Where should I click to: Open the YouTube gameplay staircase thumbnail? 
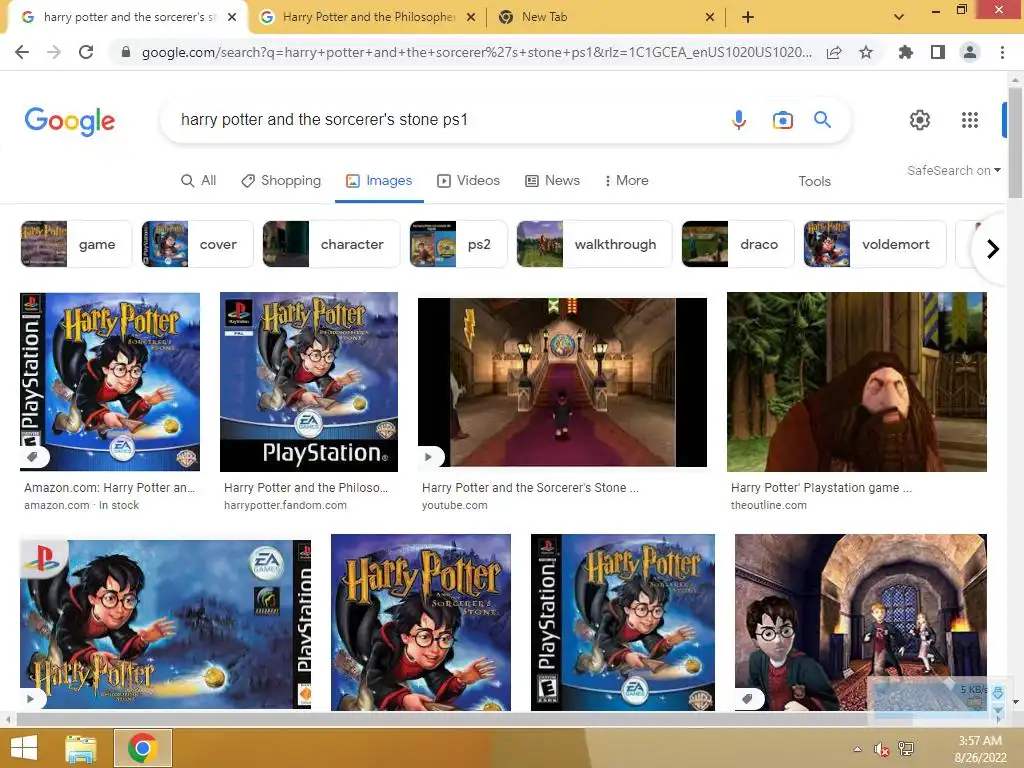point(562,383)
